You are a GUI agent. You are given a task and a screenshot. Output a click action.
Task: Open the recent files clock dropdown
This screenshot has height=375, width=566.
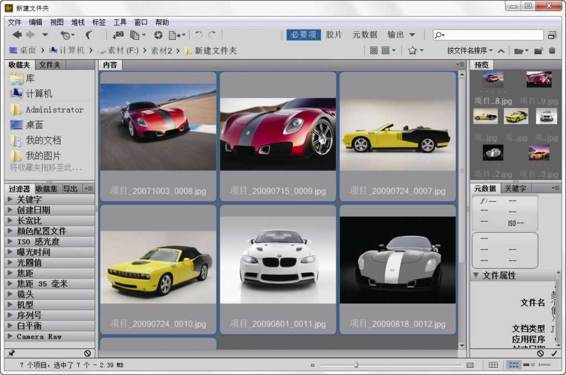pos(67,35)
